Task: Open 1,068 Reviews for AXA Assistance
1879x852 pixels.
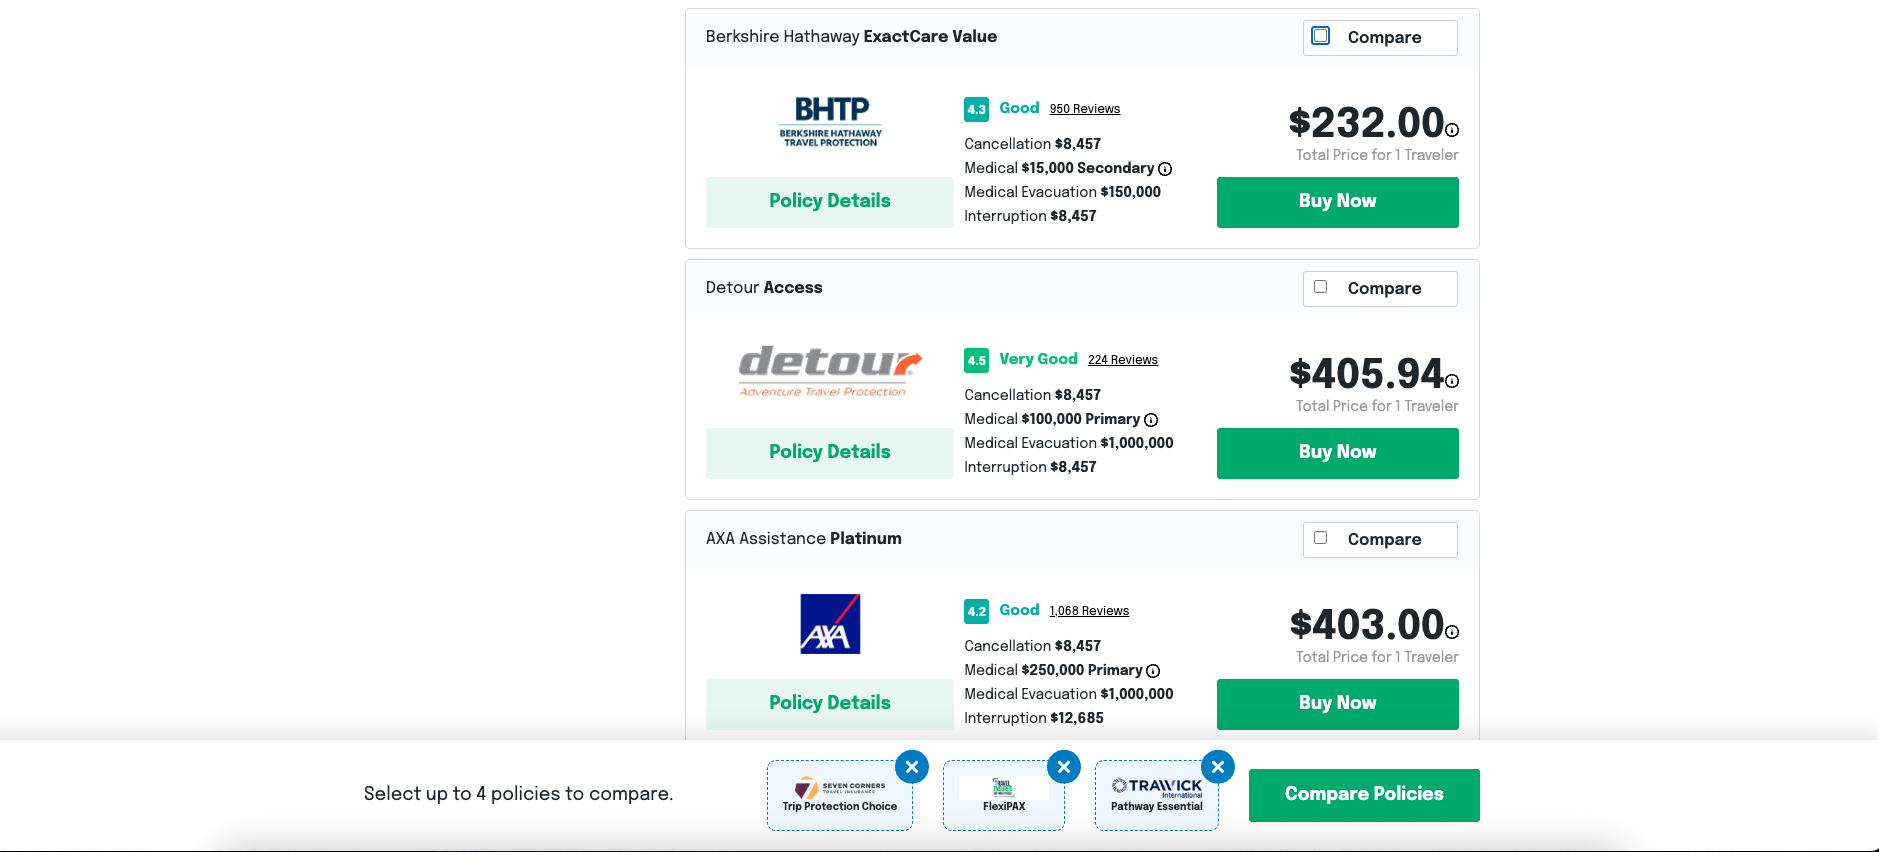Action: pyautogui.click(x=1089, y=611)
